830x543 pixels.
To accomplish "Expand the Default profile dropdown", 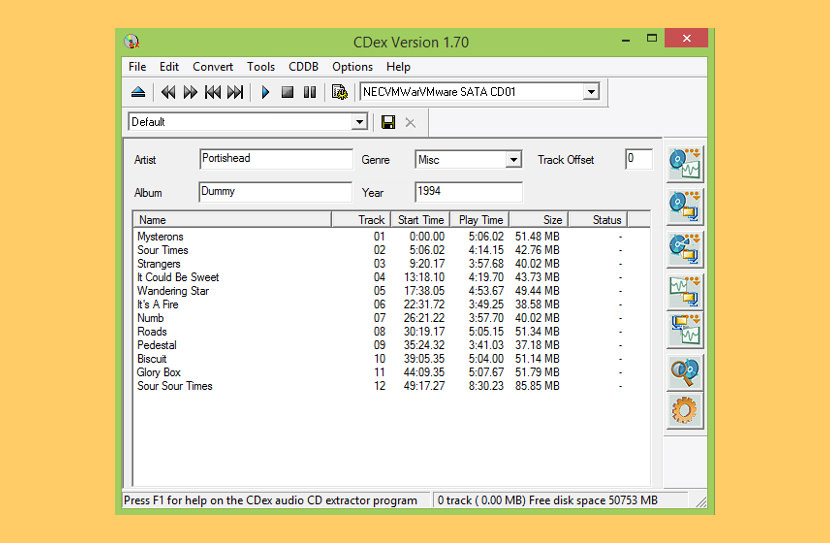I will (359, 122).
